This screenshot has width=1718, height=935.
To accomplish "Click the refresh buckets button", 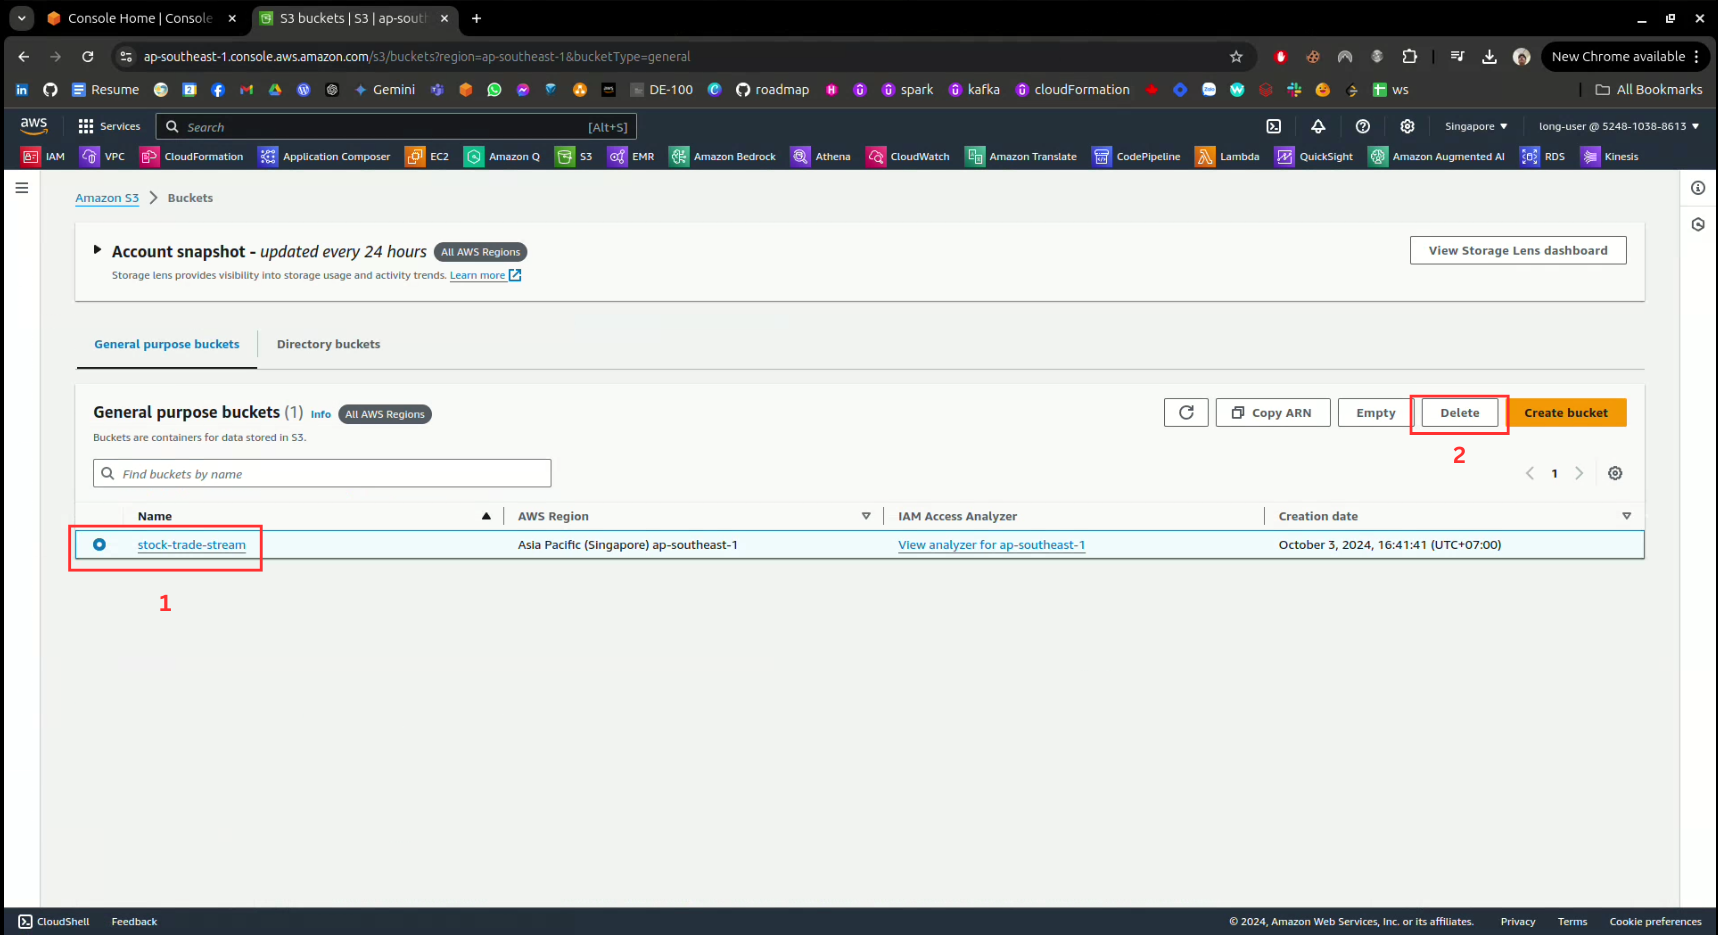I will click(x=1186, y=412).
